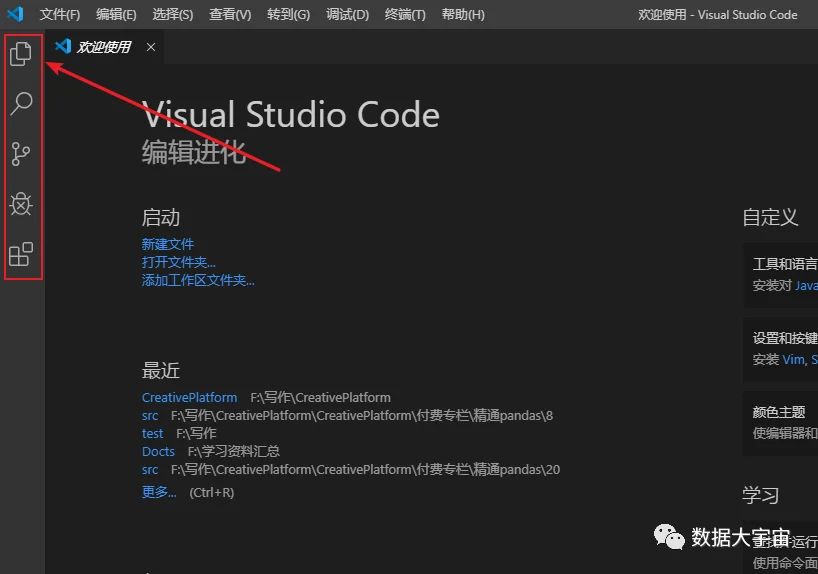The height and width of the screenshot is (574, 818).
Task: Open recent CreativePlatform folder link
Action: click(189, 398)
